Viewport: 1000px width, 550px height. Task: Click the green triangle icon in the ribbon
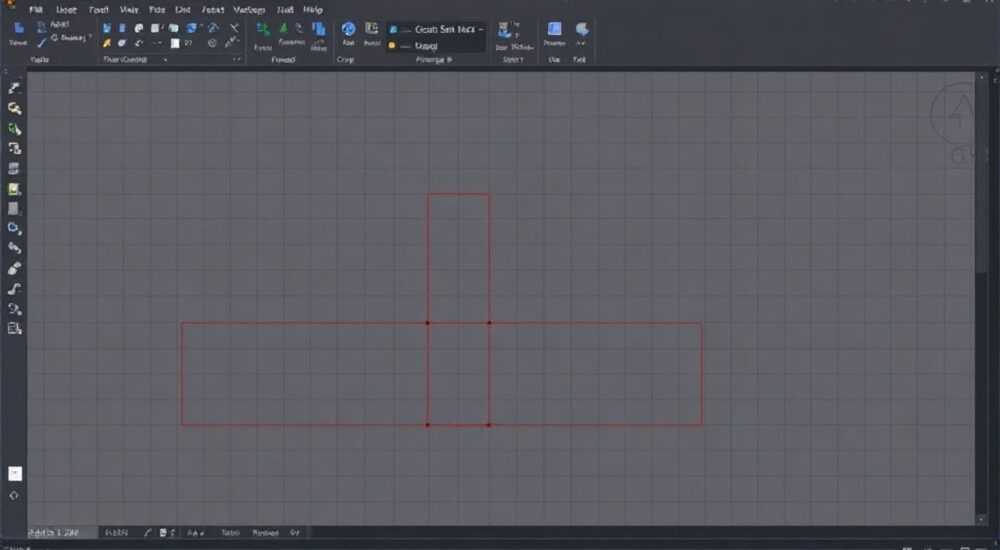pos(283,29)
